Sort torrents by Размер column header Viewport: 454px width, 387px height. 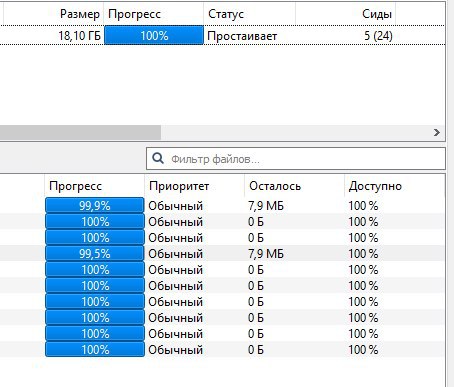tap(80, 14)
